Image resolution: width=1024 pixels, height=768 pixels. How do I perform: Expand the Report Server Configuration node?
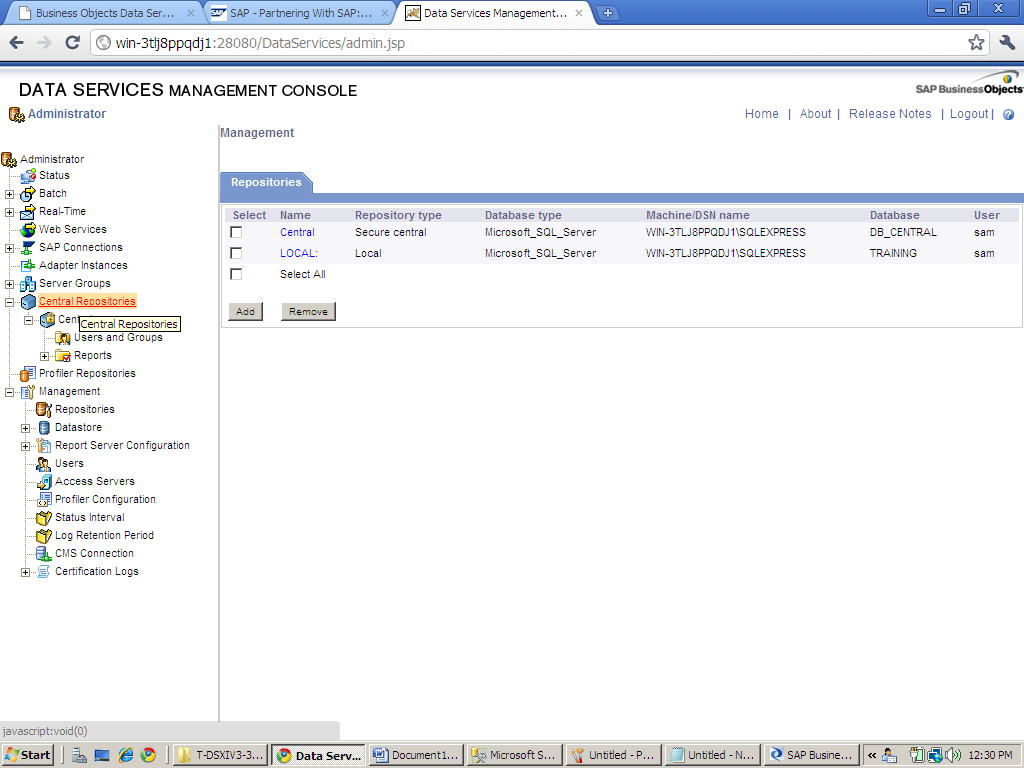[25, 446]
